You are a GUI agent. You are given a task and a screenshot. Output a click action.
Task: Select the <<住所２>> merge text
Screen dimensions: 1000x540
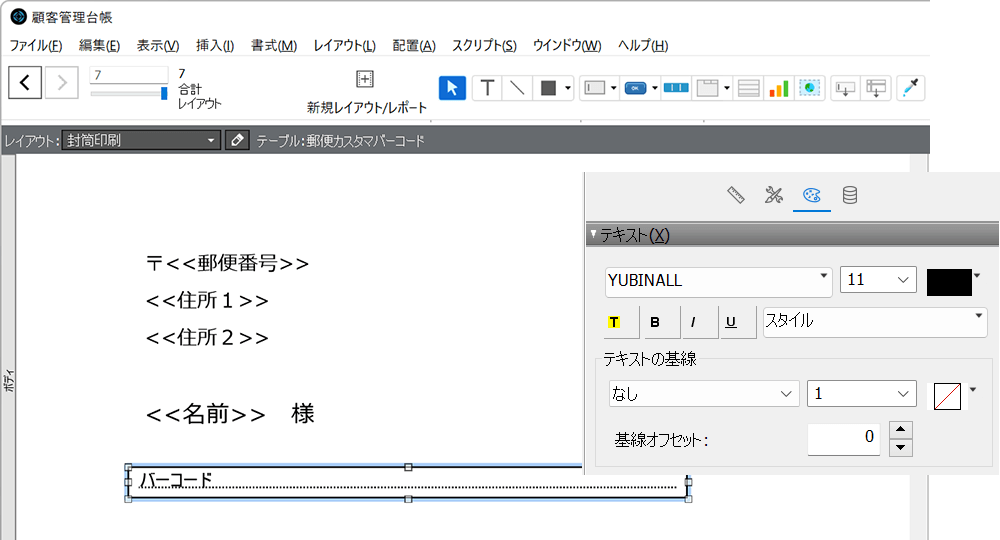pos(207,337)
